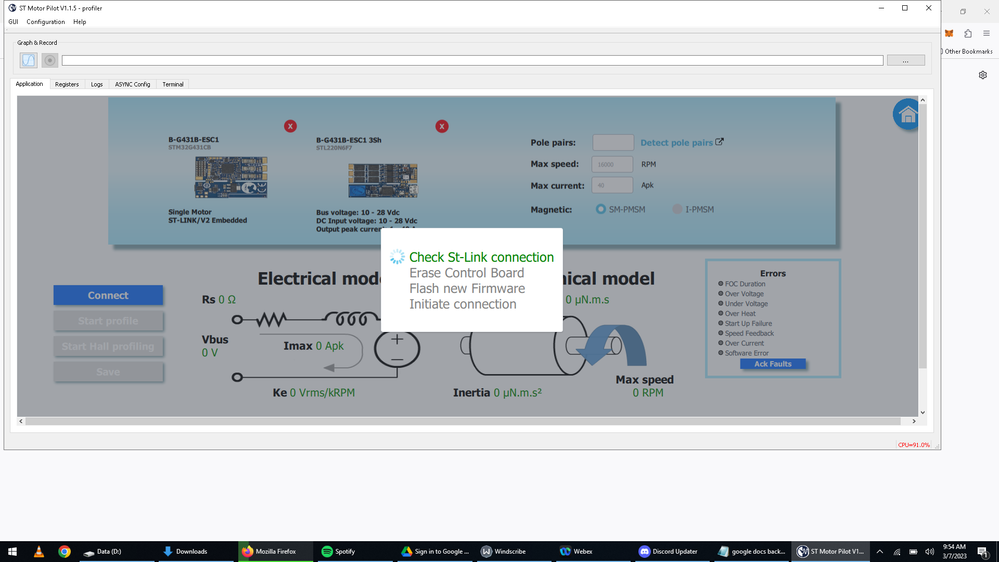Switch to the Terminal tab
Screen dimensions: 999x562
coord(173,84)
